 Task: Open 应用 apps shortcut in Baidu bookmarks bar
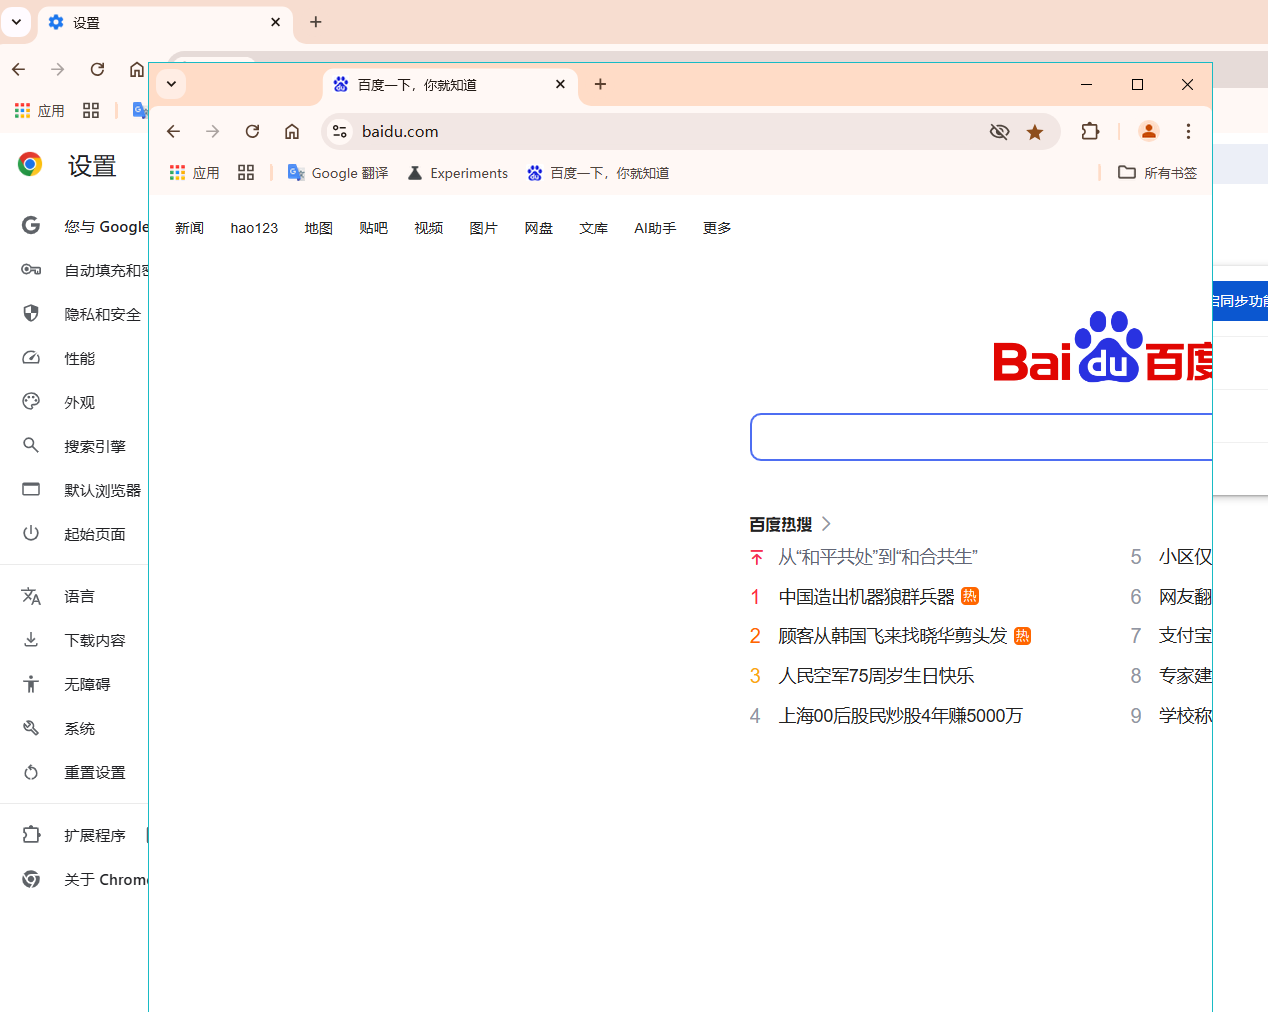coord(194,173)
